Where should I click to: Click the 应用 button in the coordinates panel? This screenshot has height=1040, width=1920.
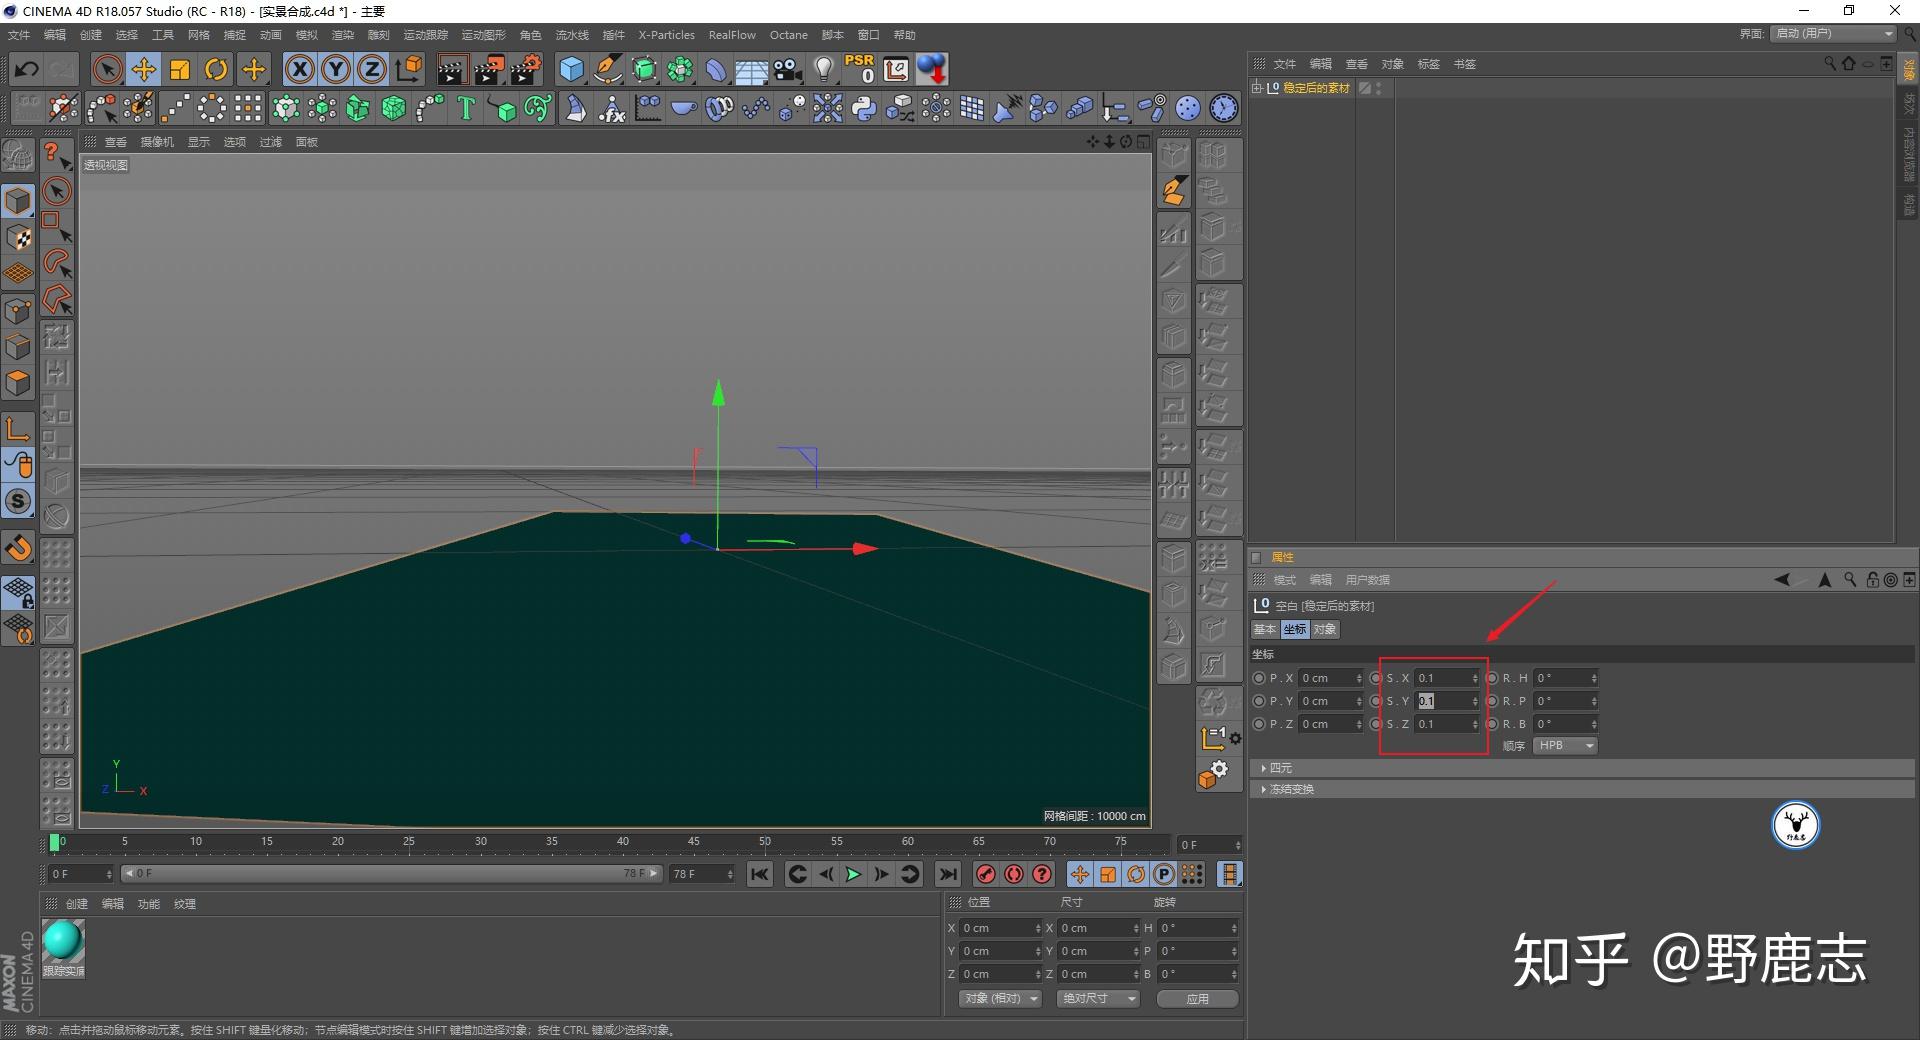point(1196,998)
